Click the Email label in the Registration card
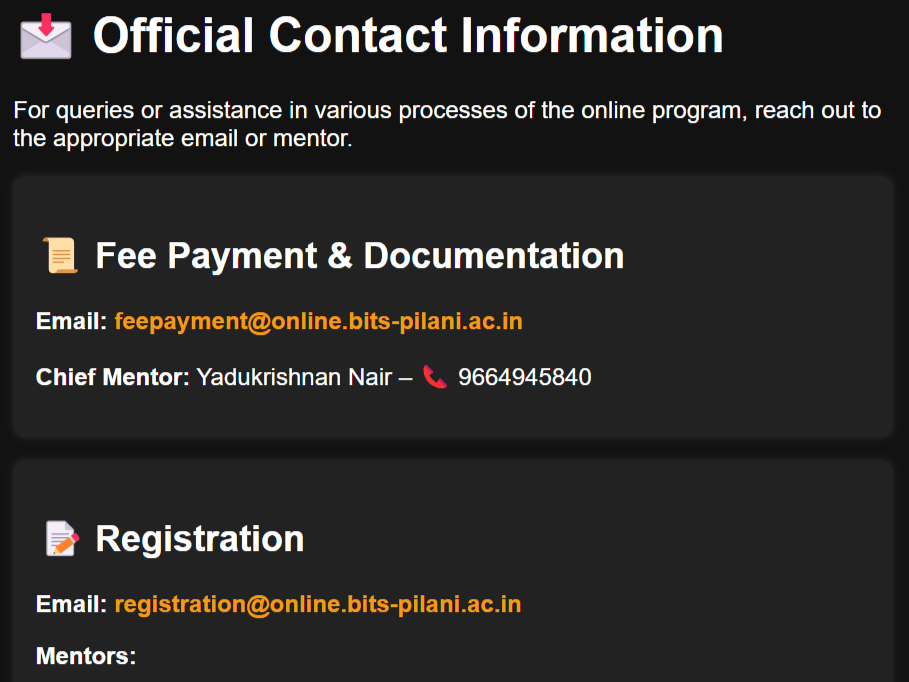This screenshot has height=682, width=909. pos(71,604)
